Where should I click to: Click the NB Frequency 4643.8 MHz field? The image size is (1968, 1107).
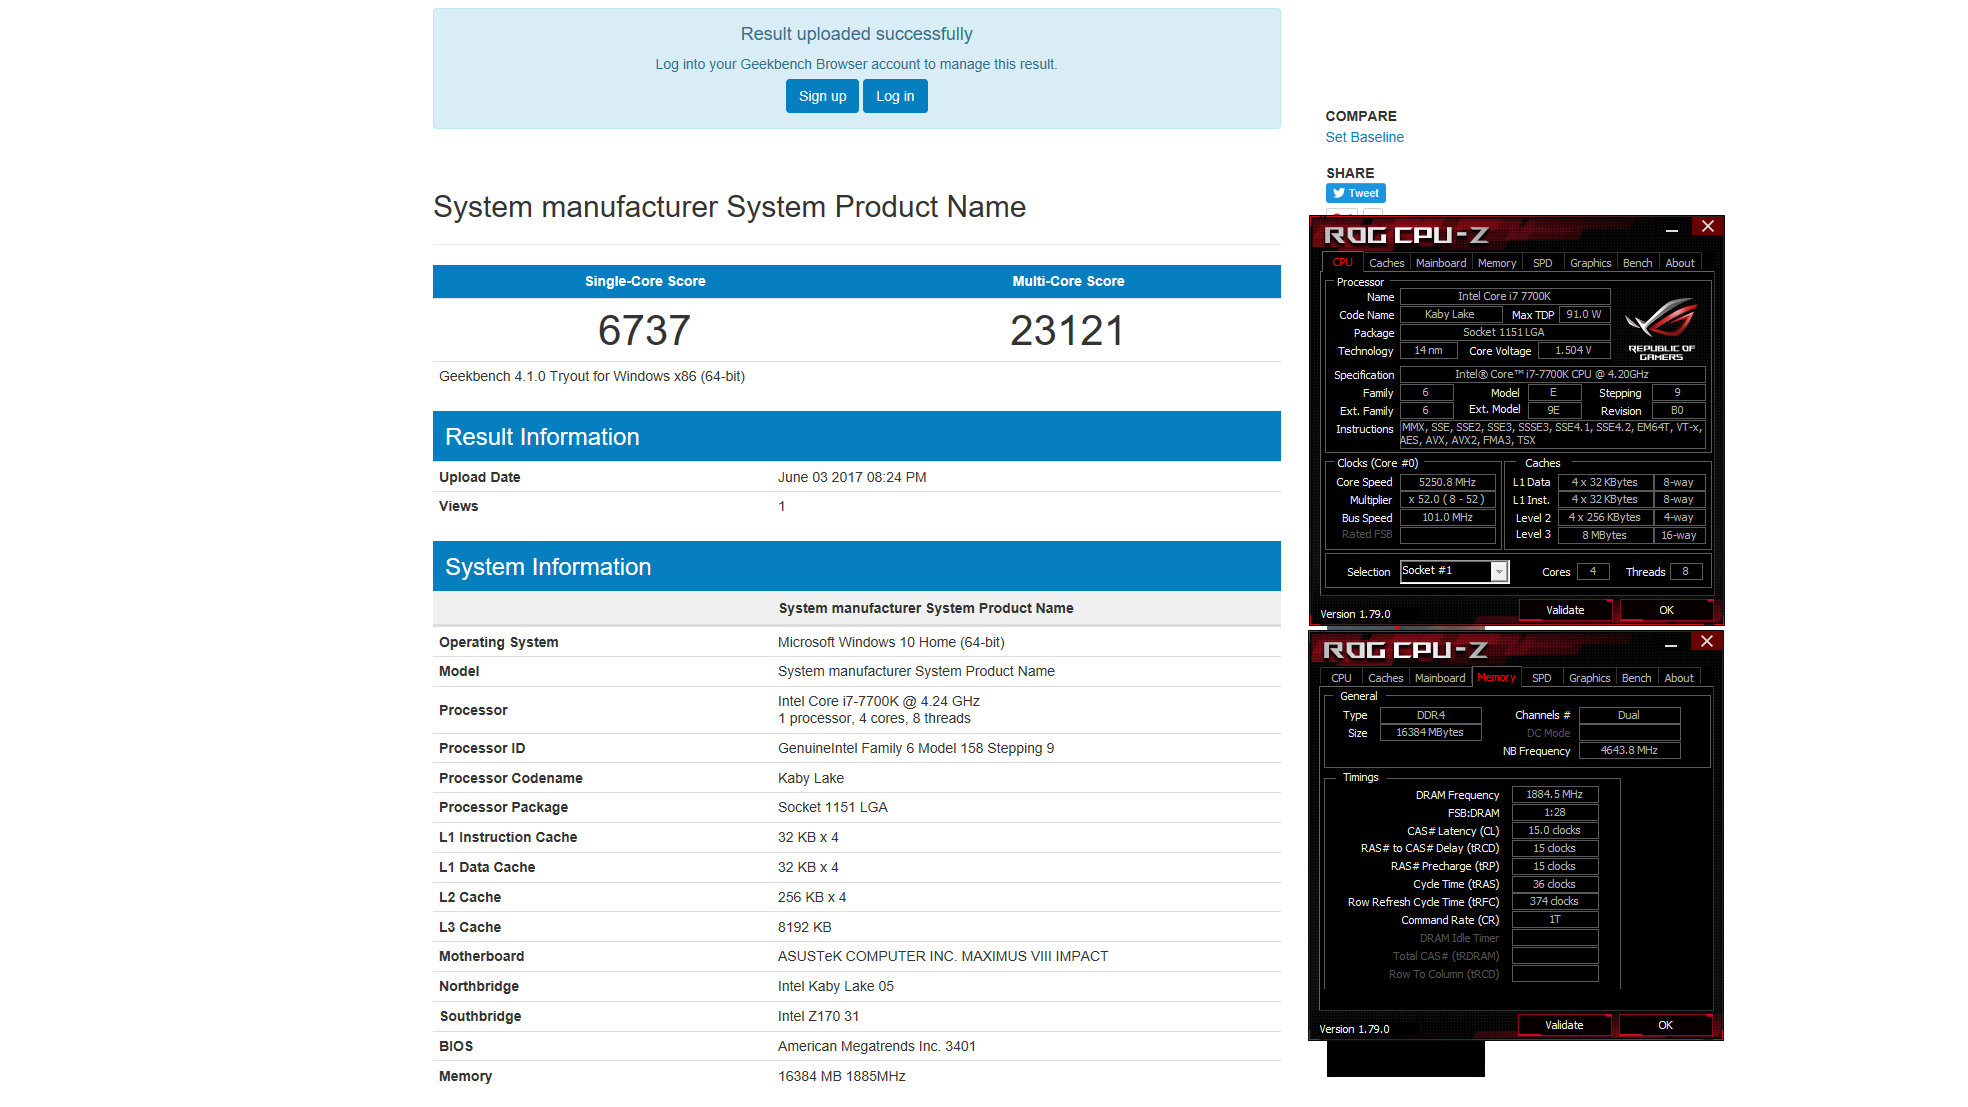[1629, 750]
